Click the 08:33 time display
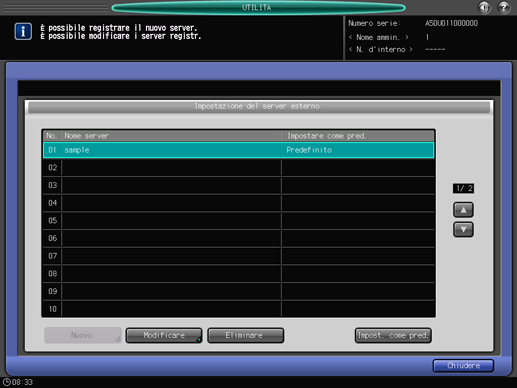Viewport: 517px width, 388px height. 22,382
